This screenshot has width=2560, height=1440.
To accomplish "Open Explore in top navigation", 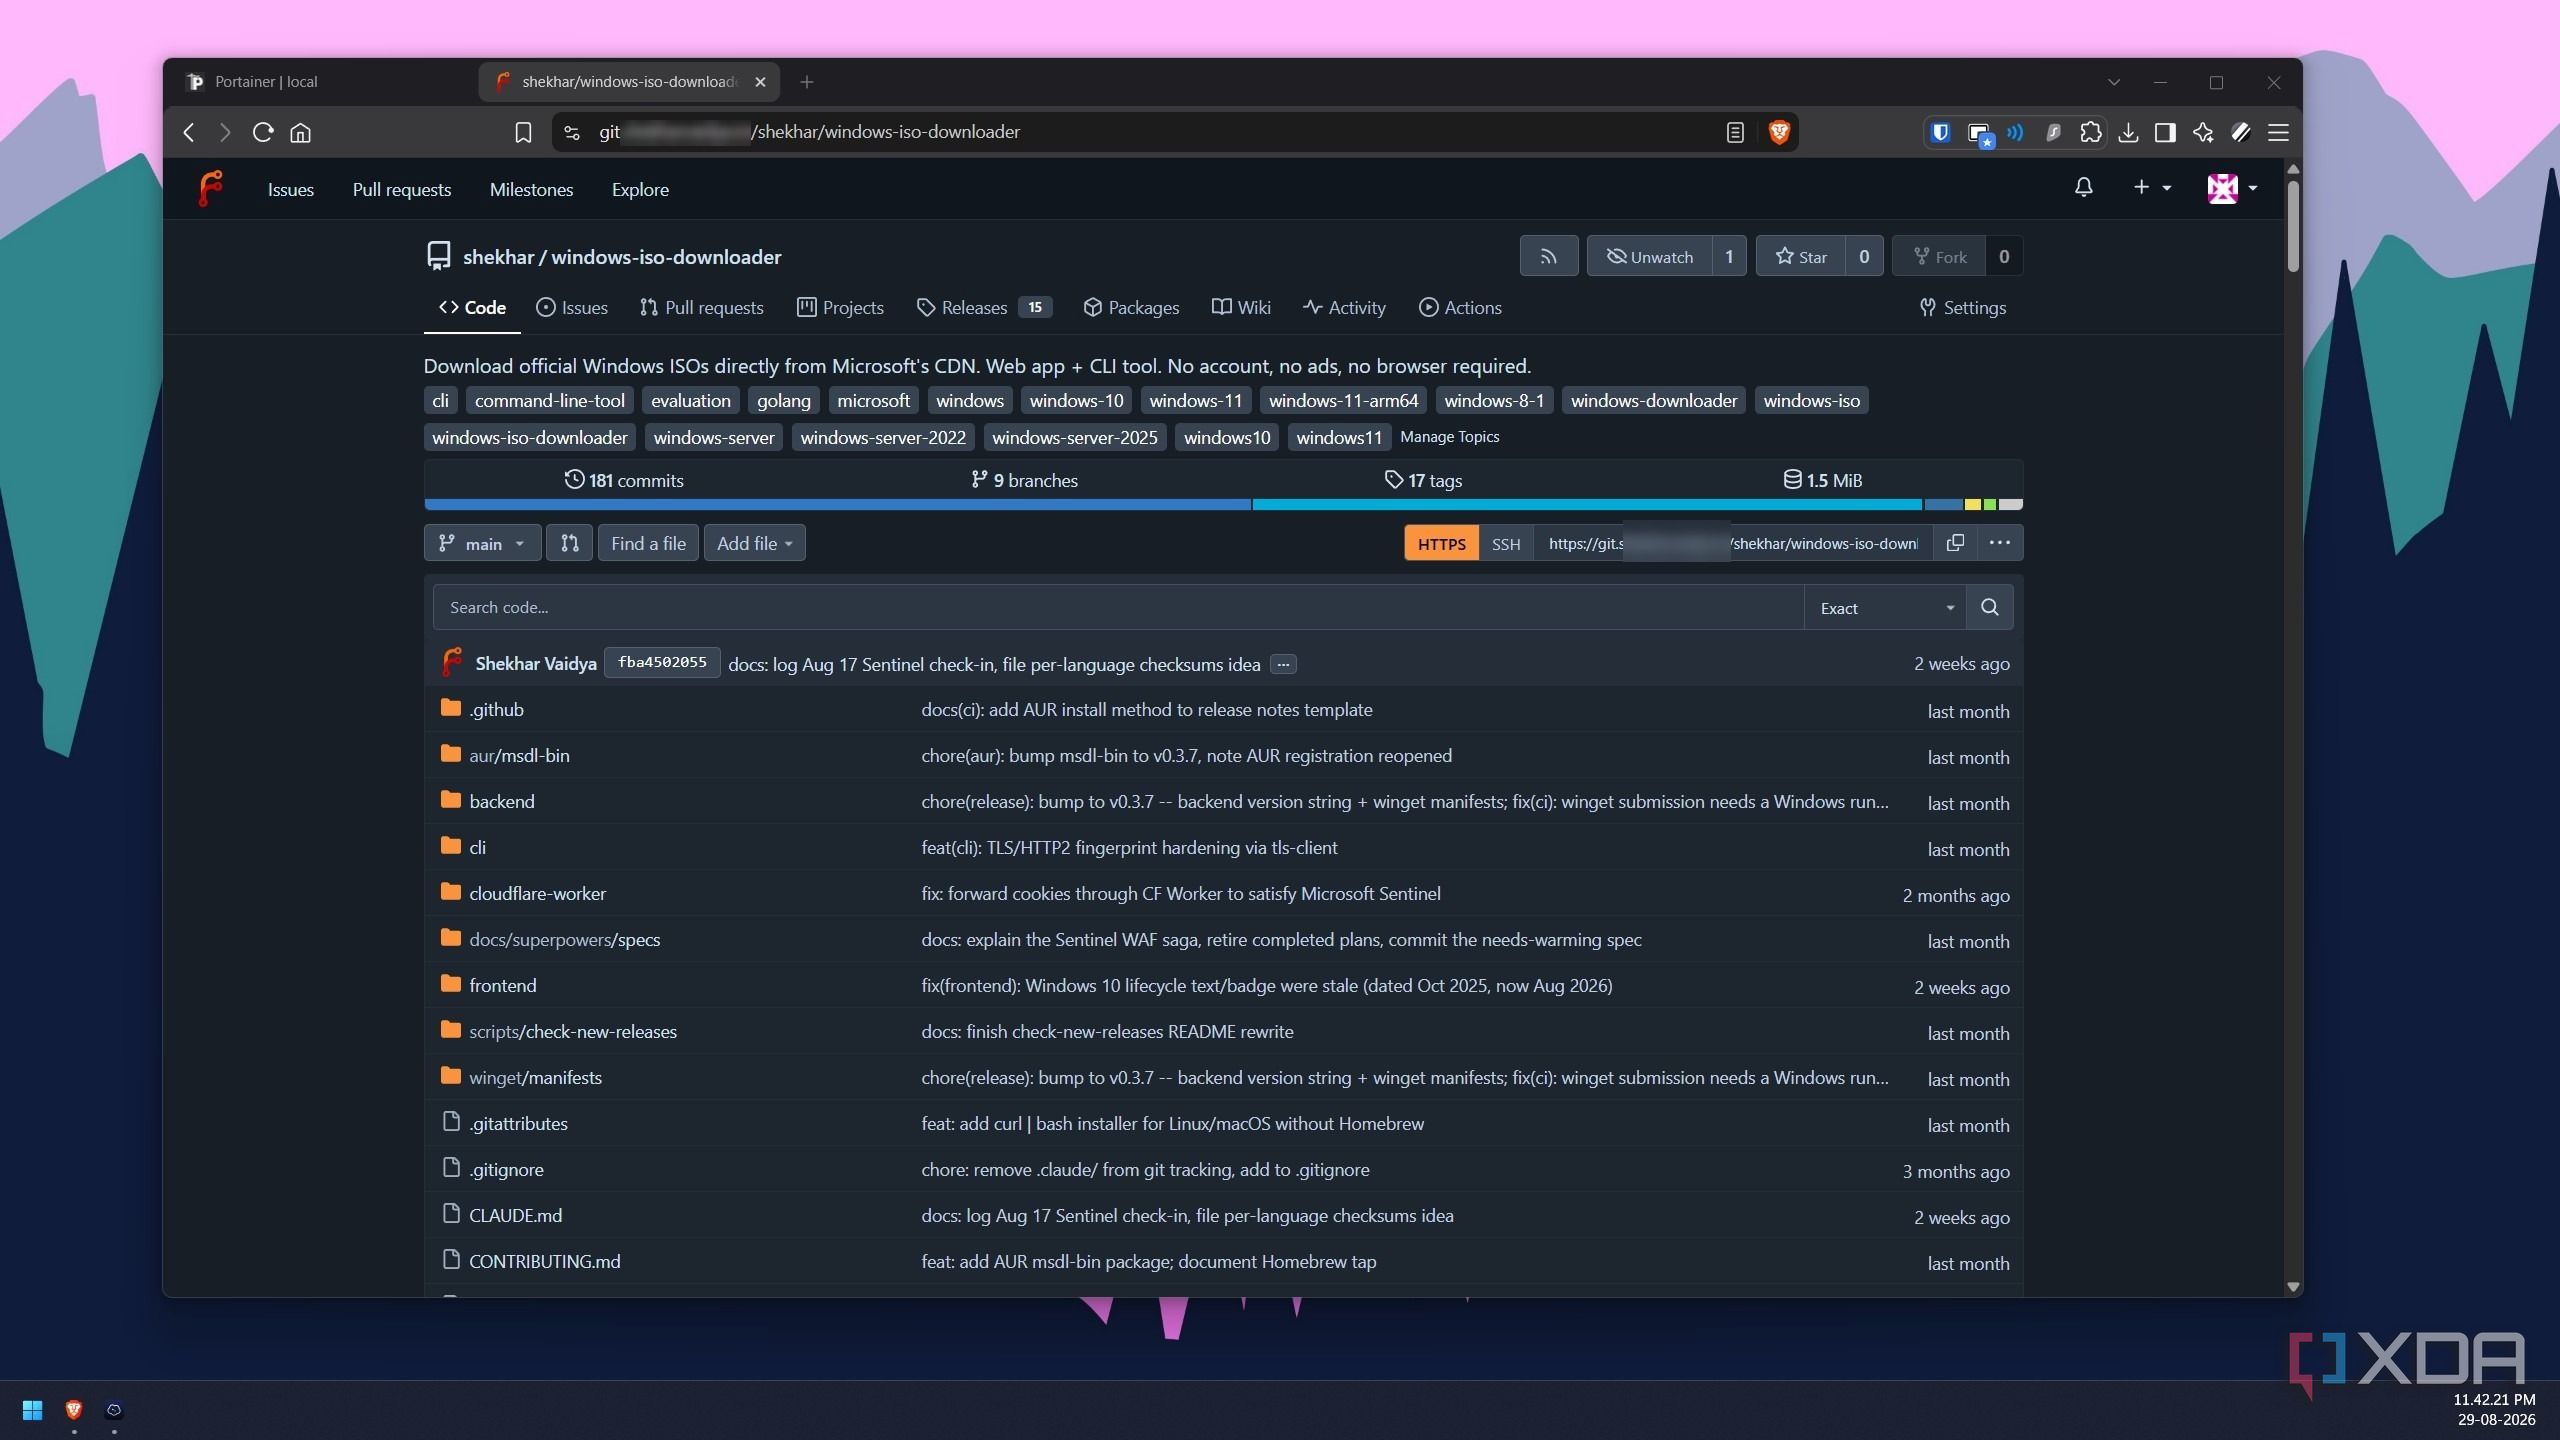I will click(x=640, y=189).
